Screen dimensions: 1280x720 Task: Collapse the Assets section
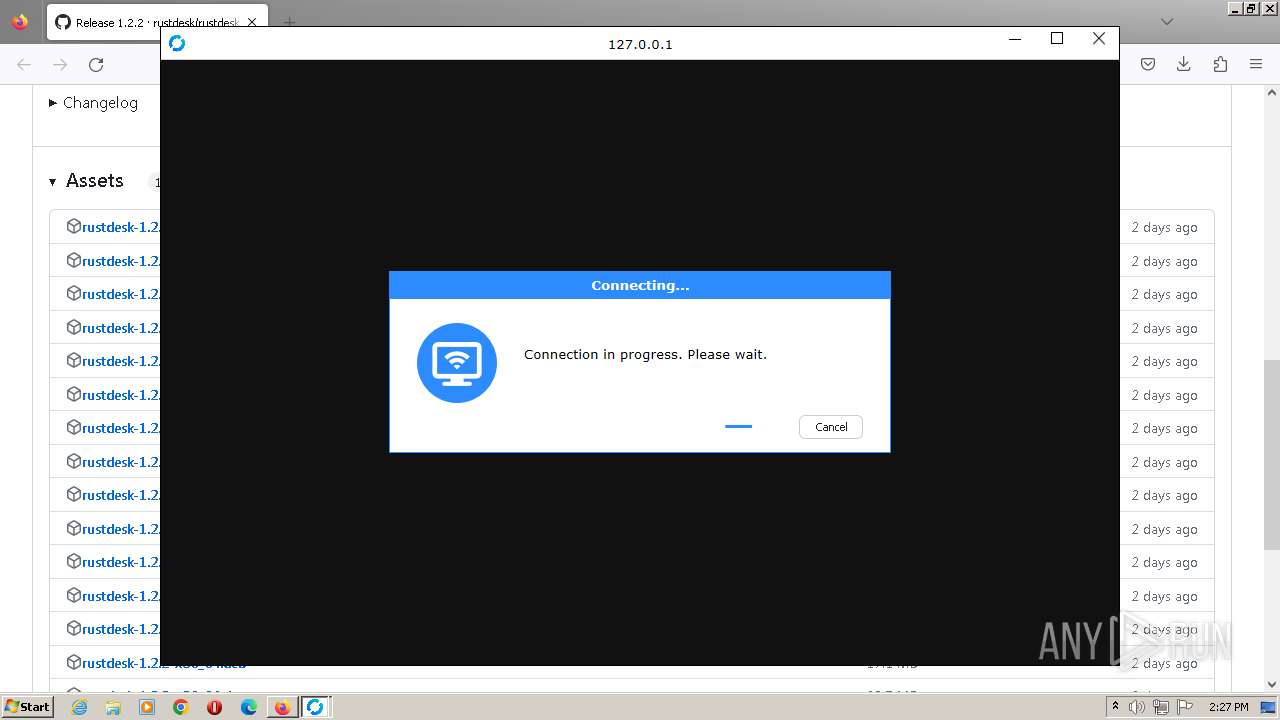click(x=86, y=181)
